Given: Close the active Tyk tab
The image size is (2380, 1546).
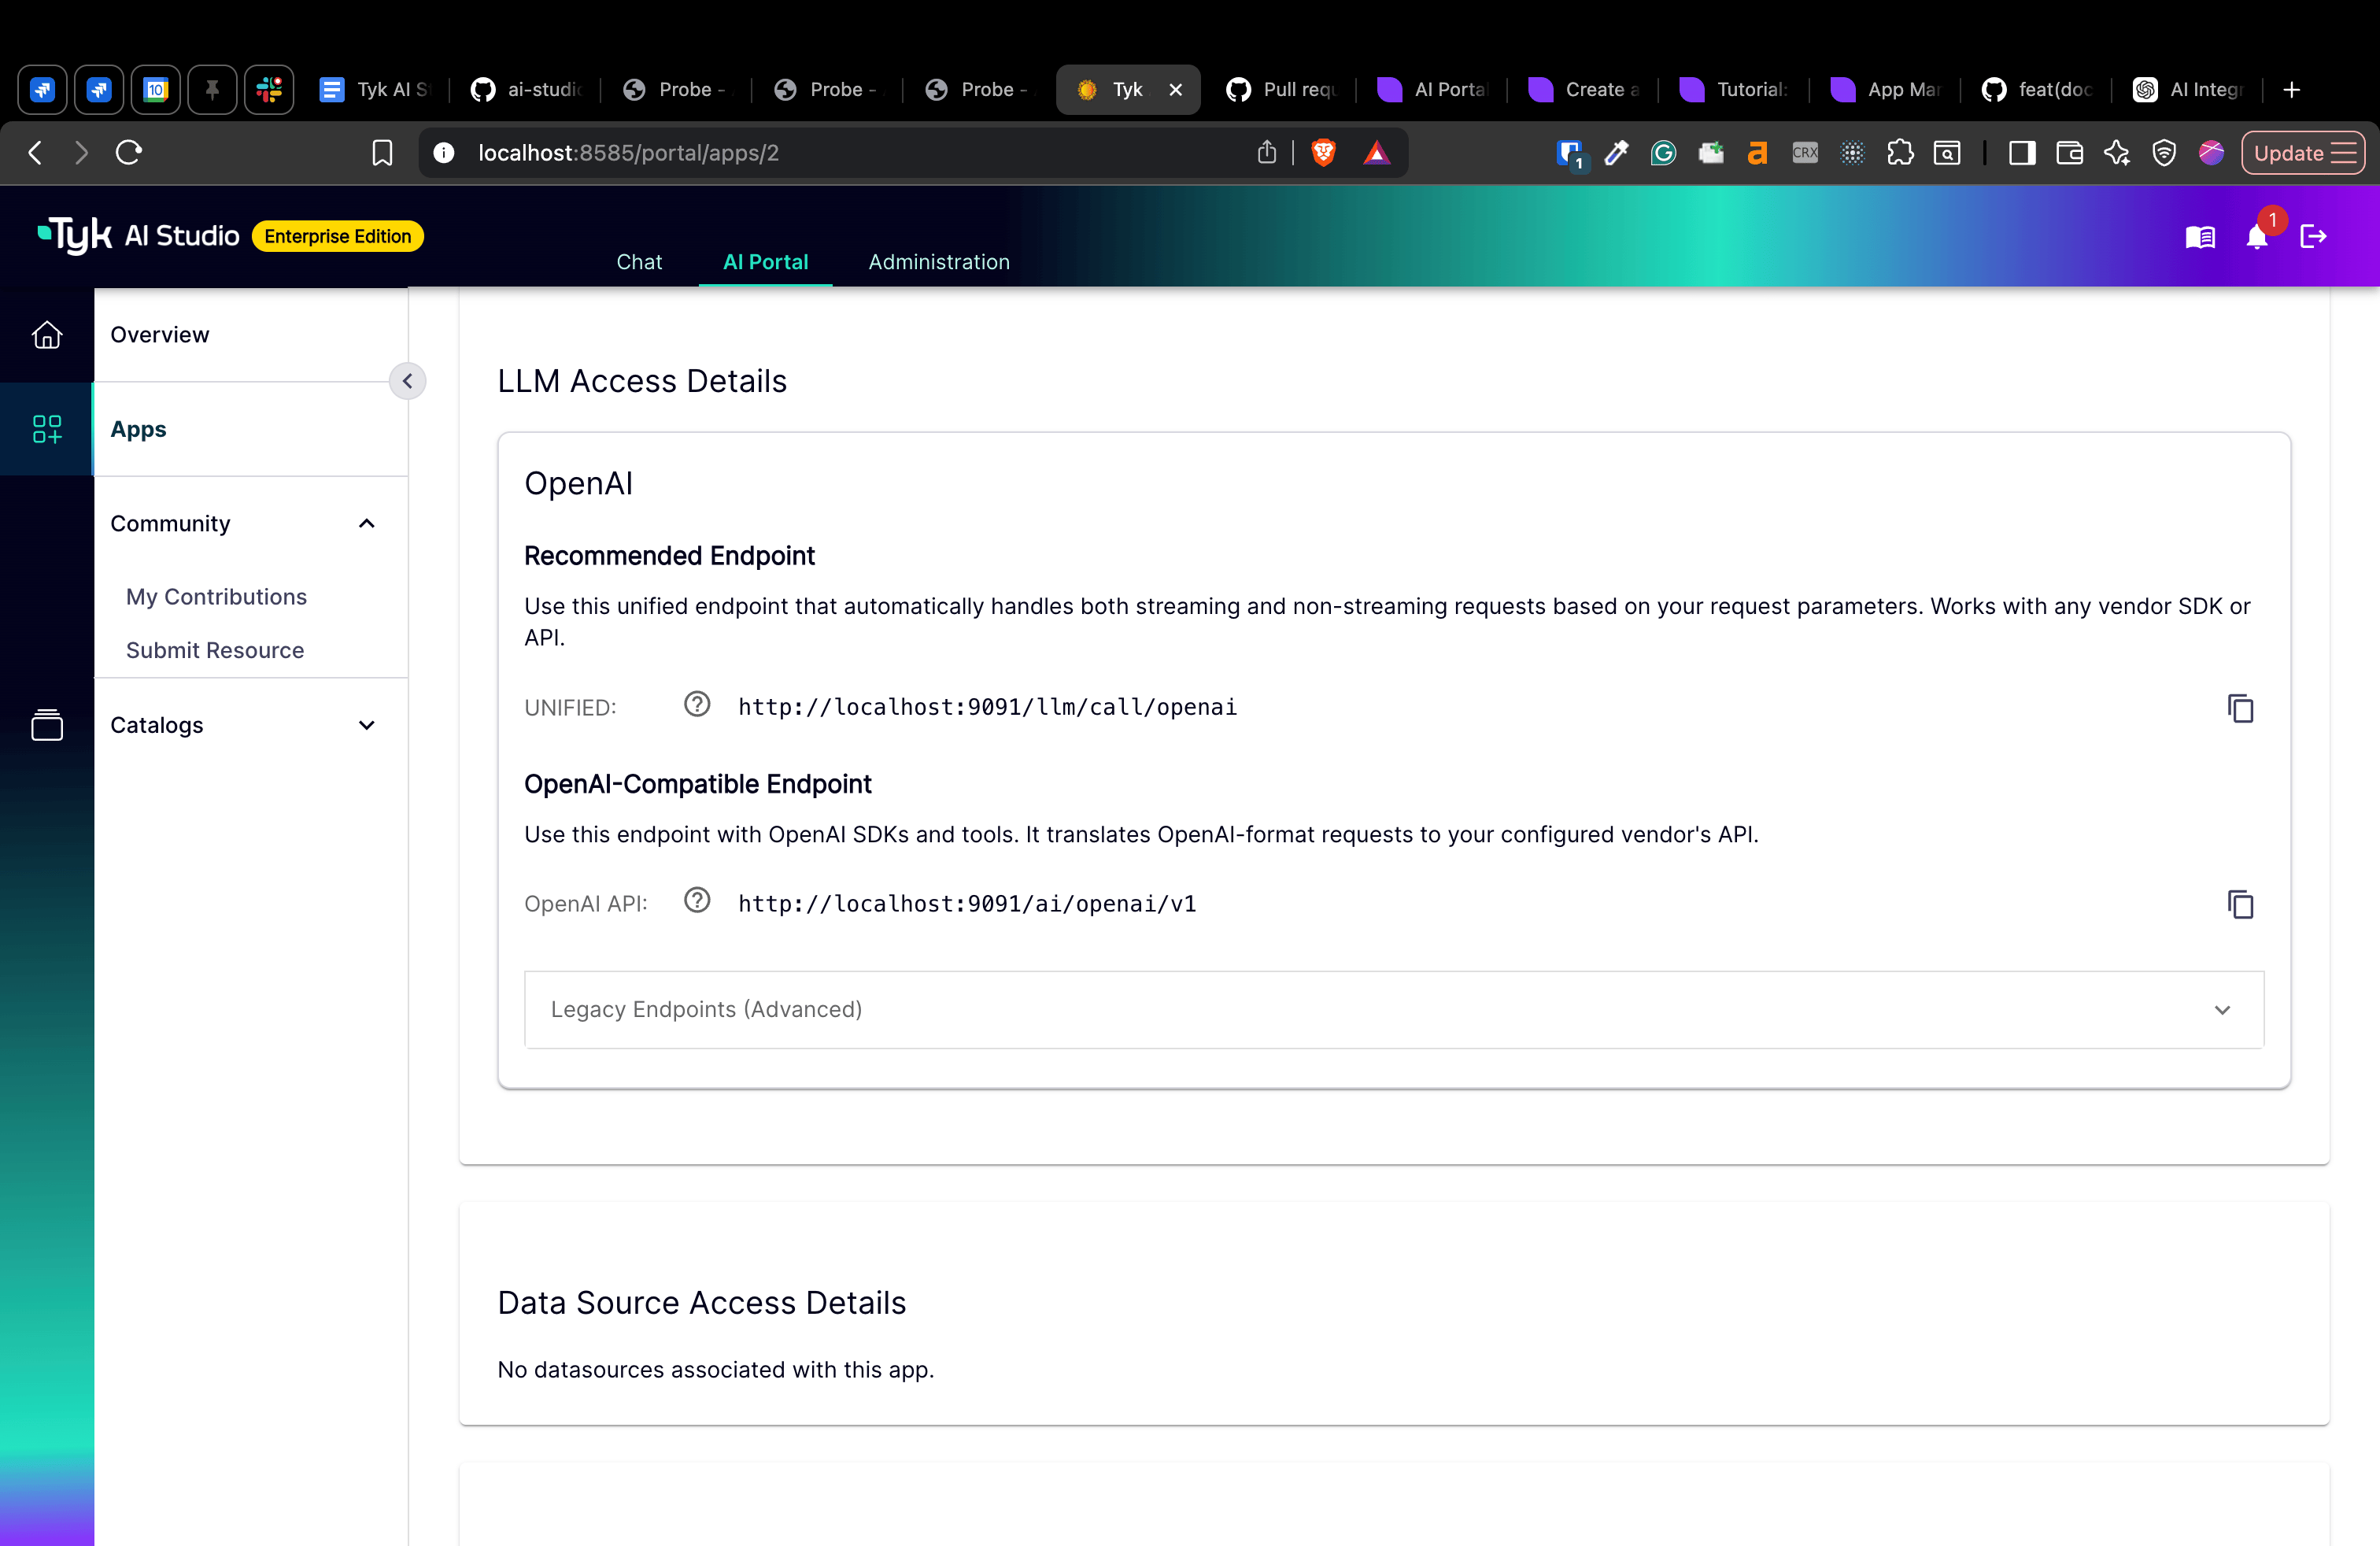Looking at the screenshot, I should click(1176, 90).
